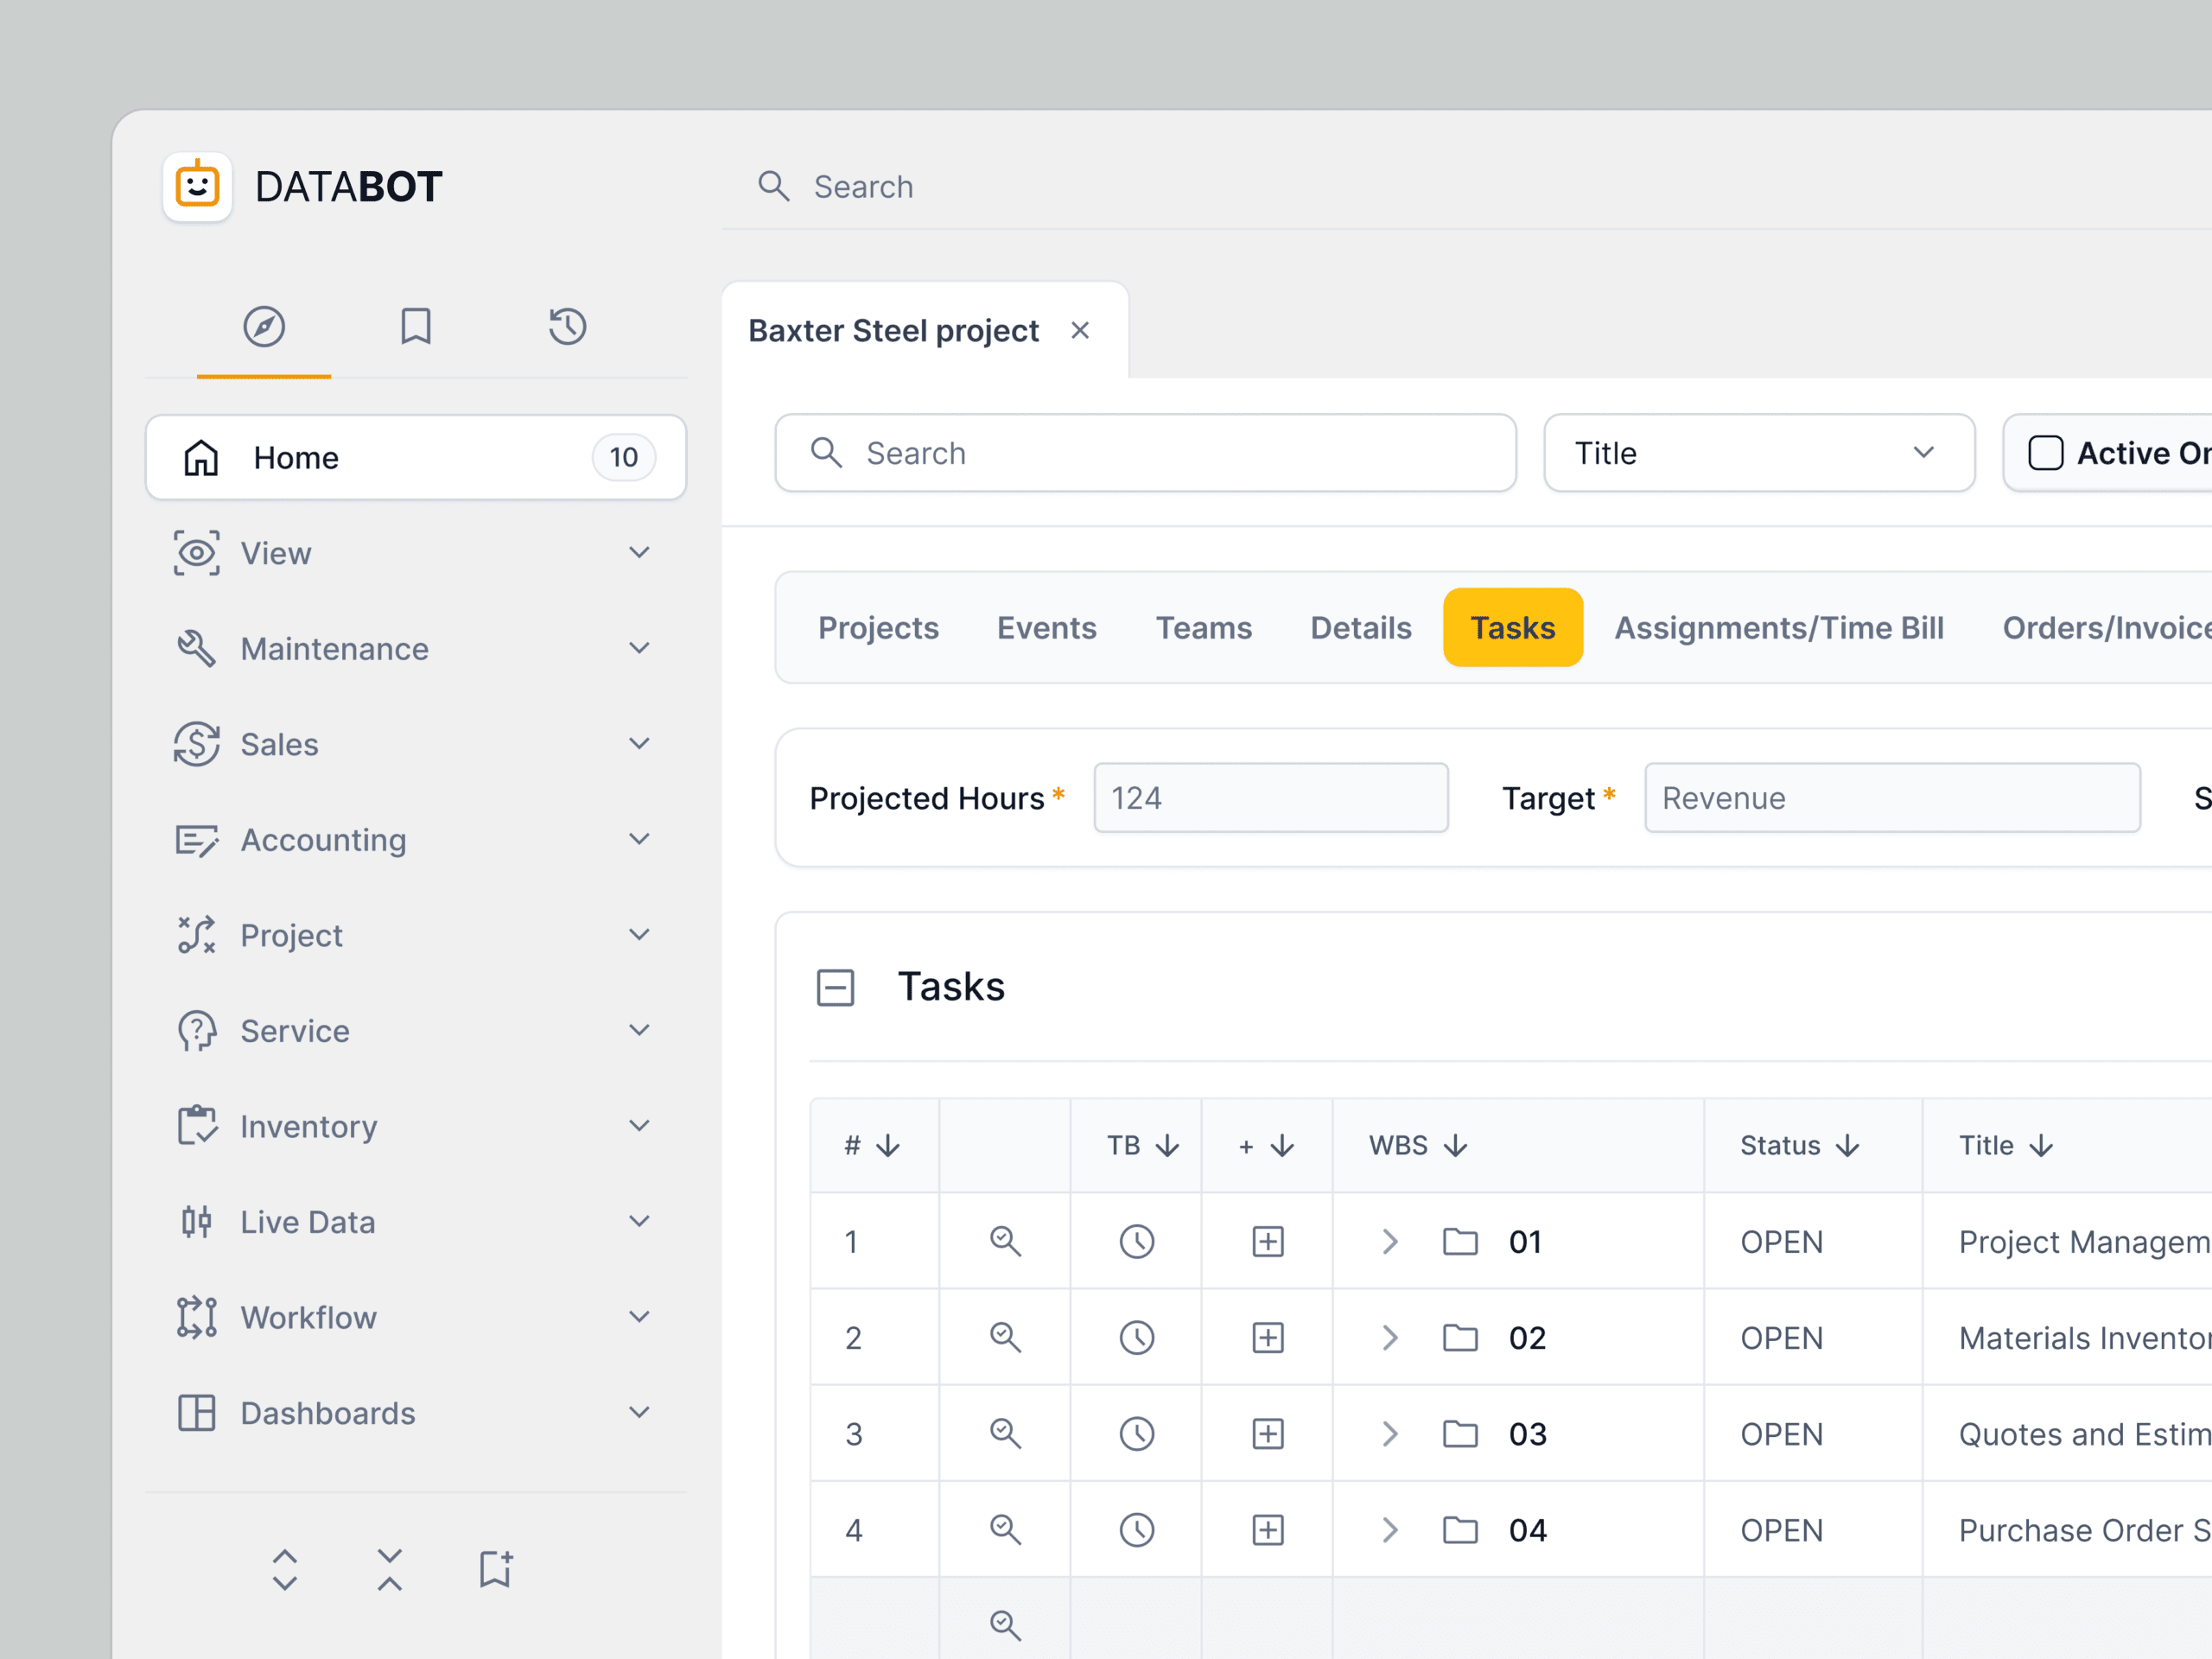Toggle the Status column sort arrow
Image resolution: width=2212 pixels, height=1659 pixels.
click(1847, 1145)
